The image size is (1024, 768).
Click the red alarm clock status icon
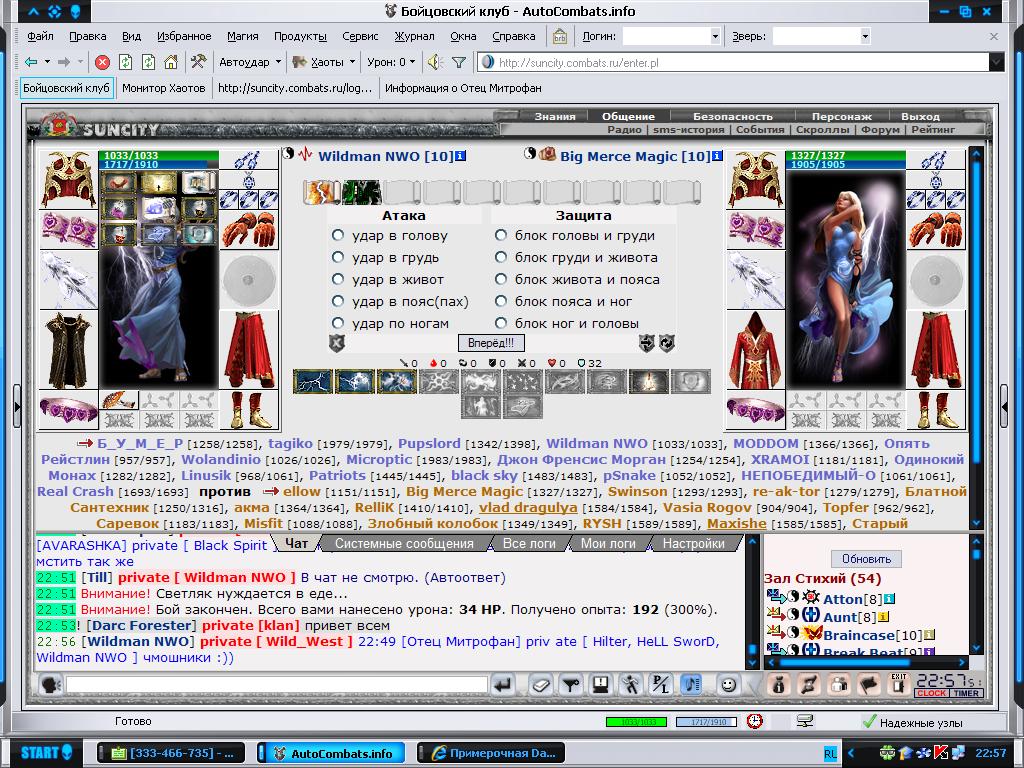[x=754, y=721]
